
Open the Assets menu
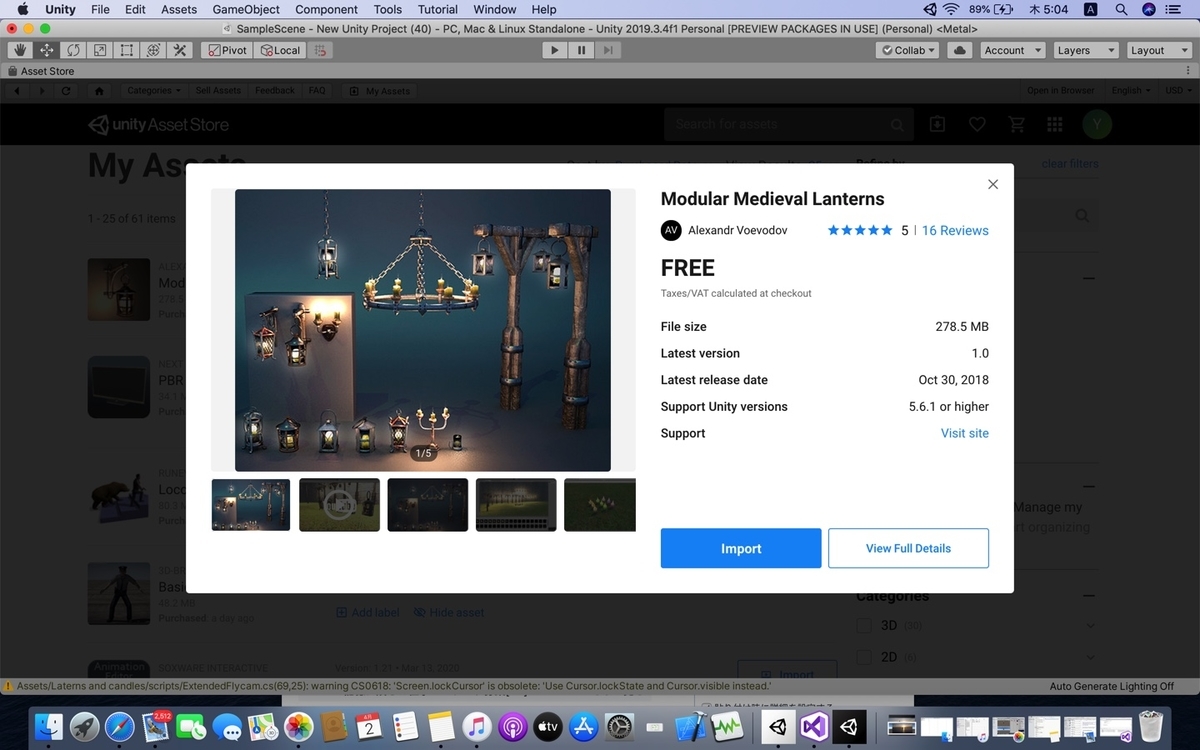pyautogui.click(x=179, y=9)
